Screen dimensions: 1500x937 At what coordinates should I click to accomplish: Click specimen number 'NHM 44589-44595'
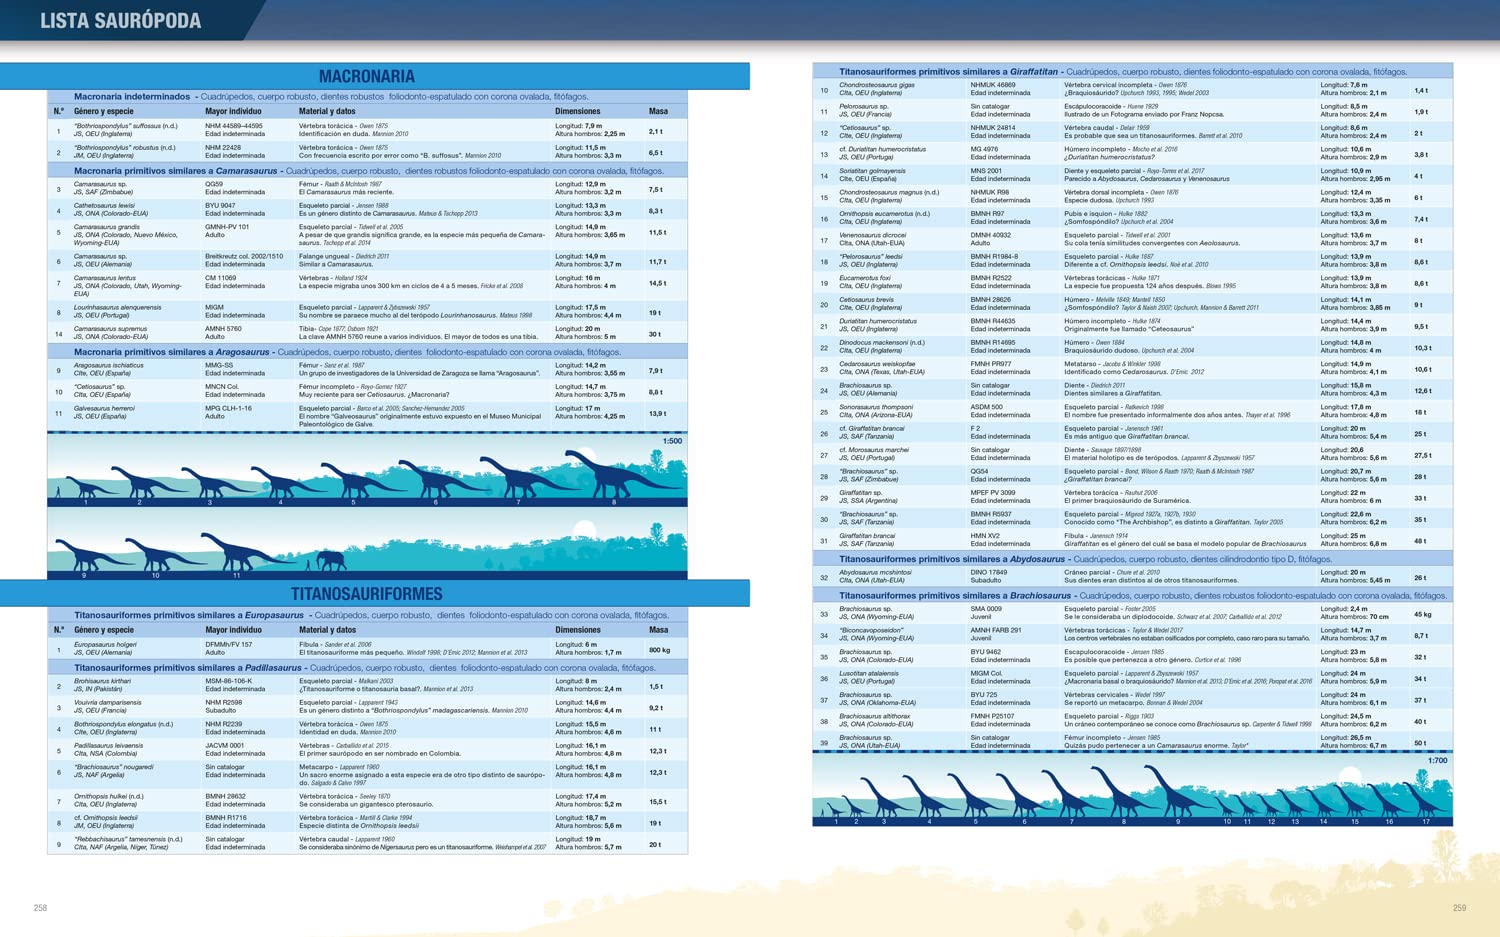tap(234, 126)
